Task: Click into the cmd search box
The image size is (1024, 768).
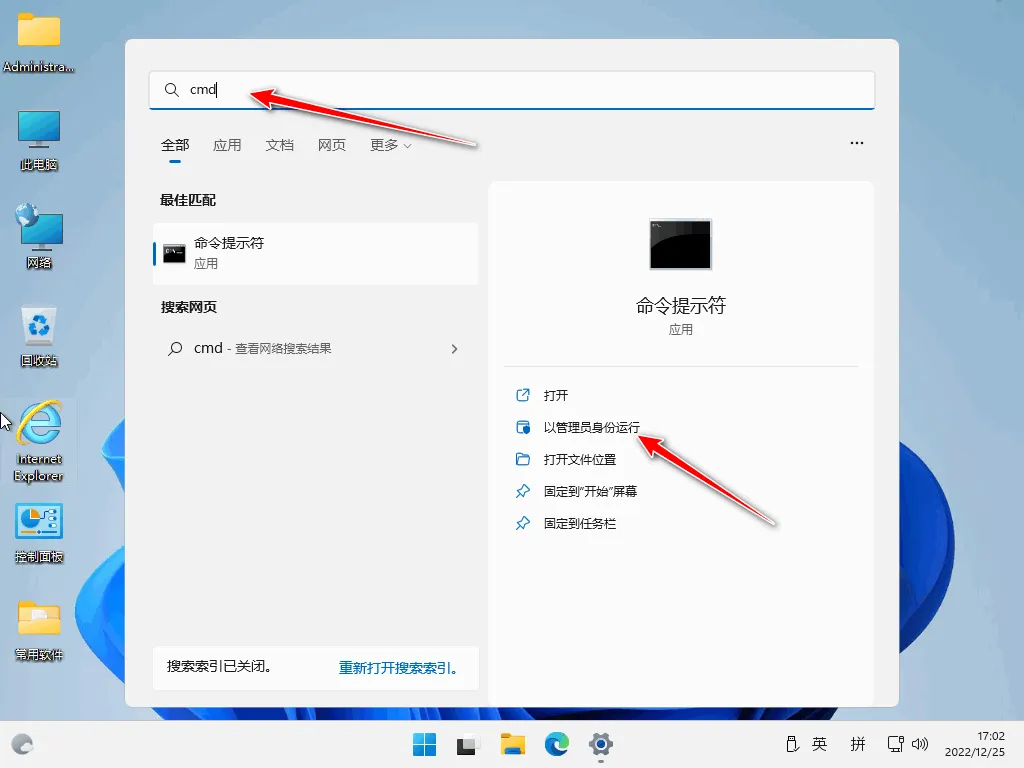Action: (520, 90)
